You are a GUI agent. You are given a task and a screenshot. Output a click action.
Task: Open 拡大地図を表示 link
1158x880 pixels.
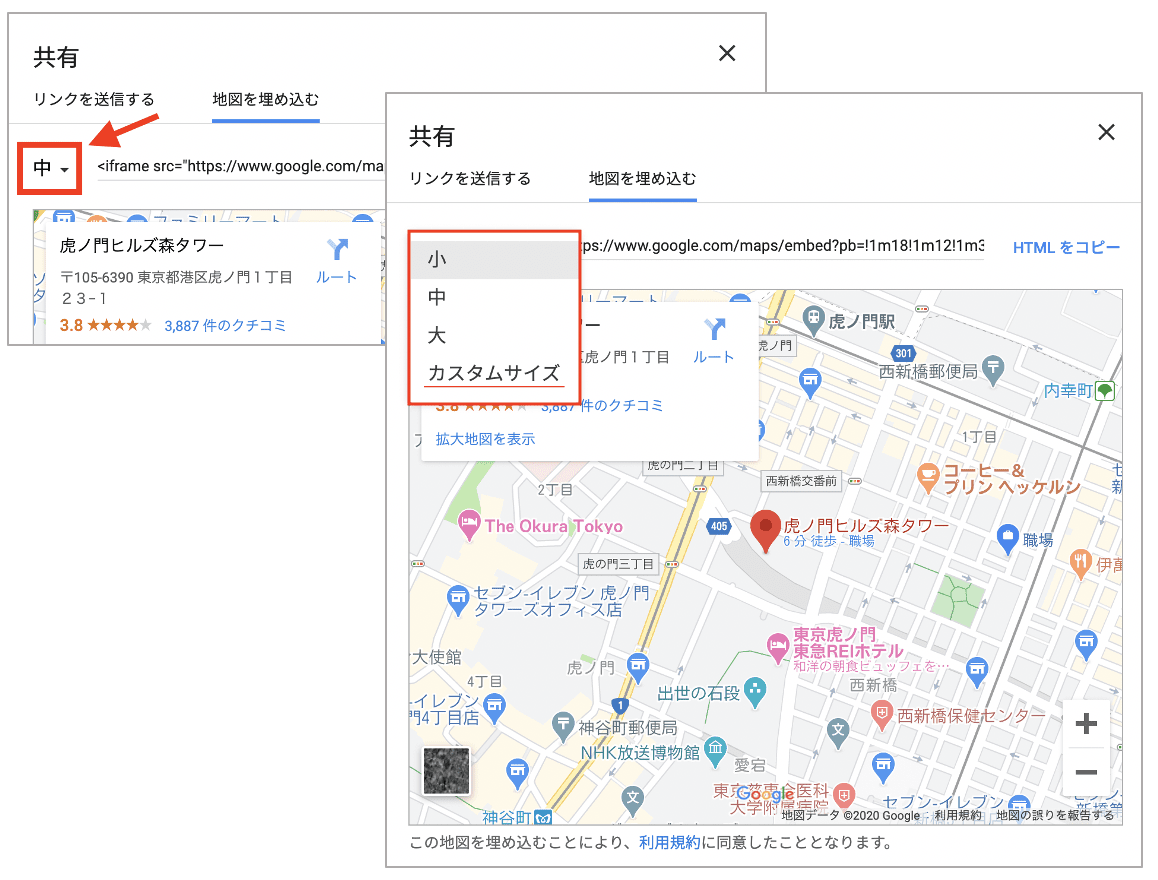(x=485, y=439)
